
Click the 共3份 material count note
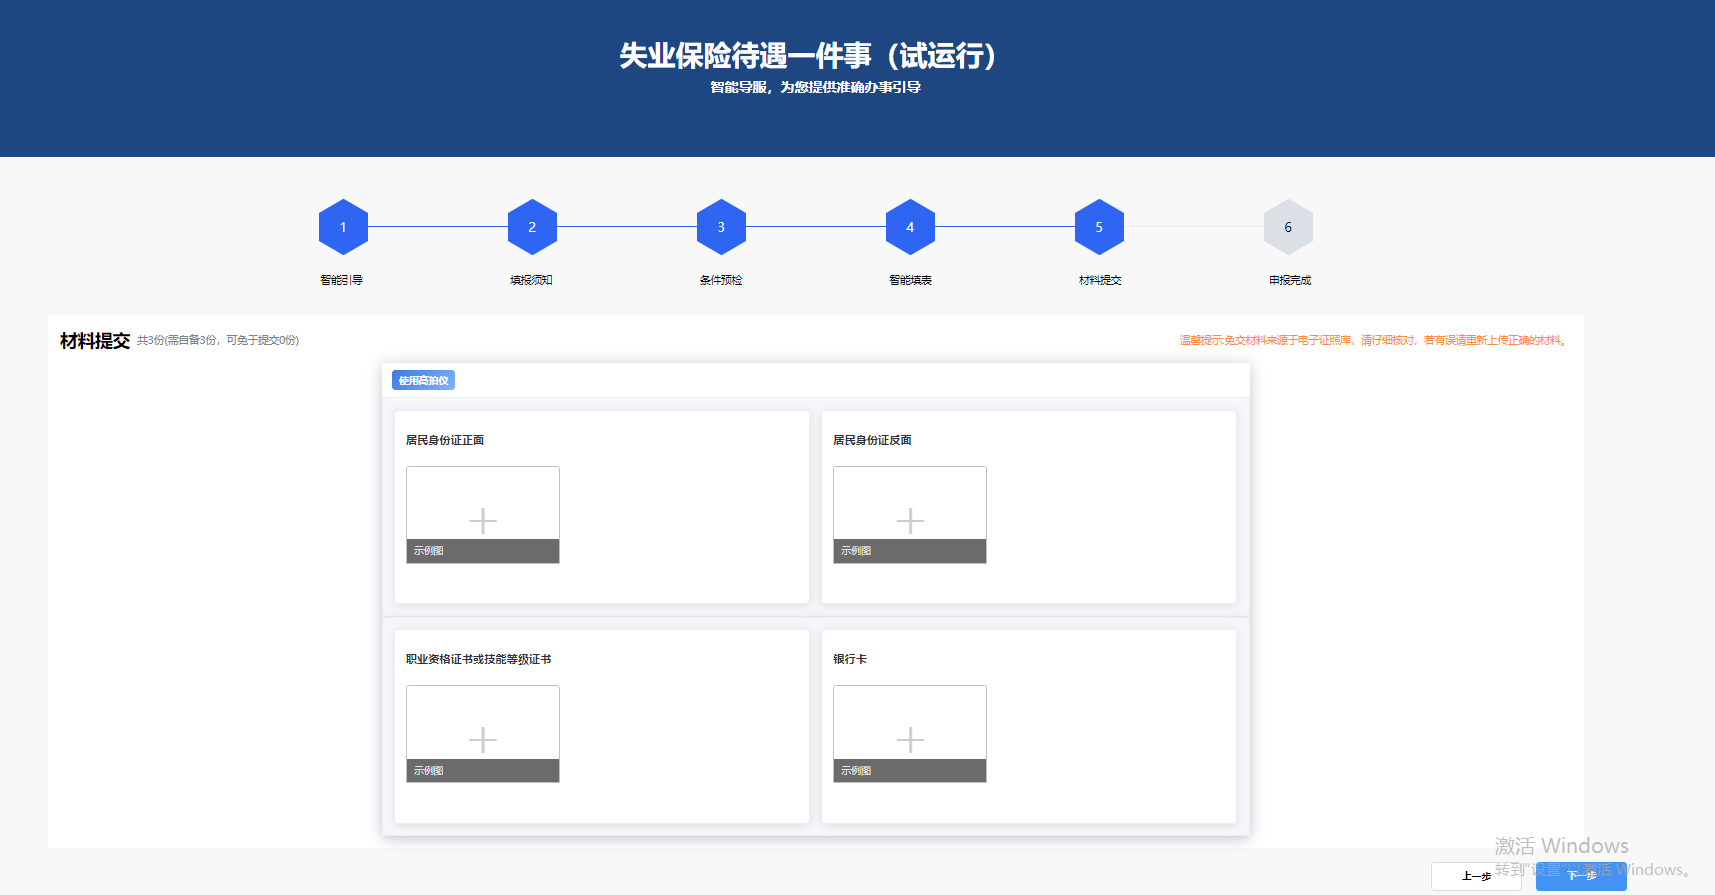point(218,340)
